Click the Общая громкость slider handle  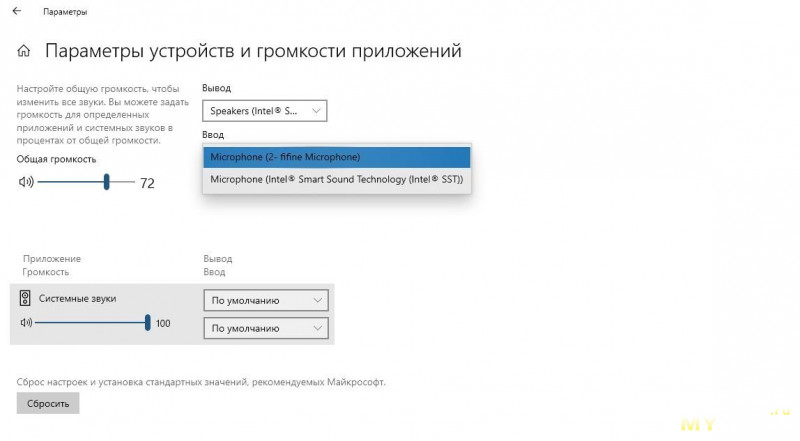[106, 182]
